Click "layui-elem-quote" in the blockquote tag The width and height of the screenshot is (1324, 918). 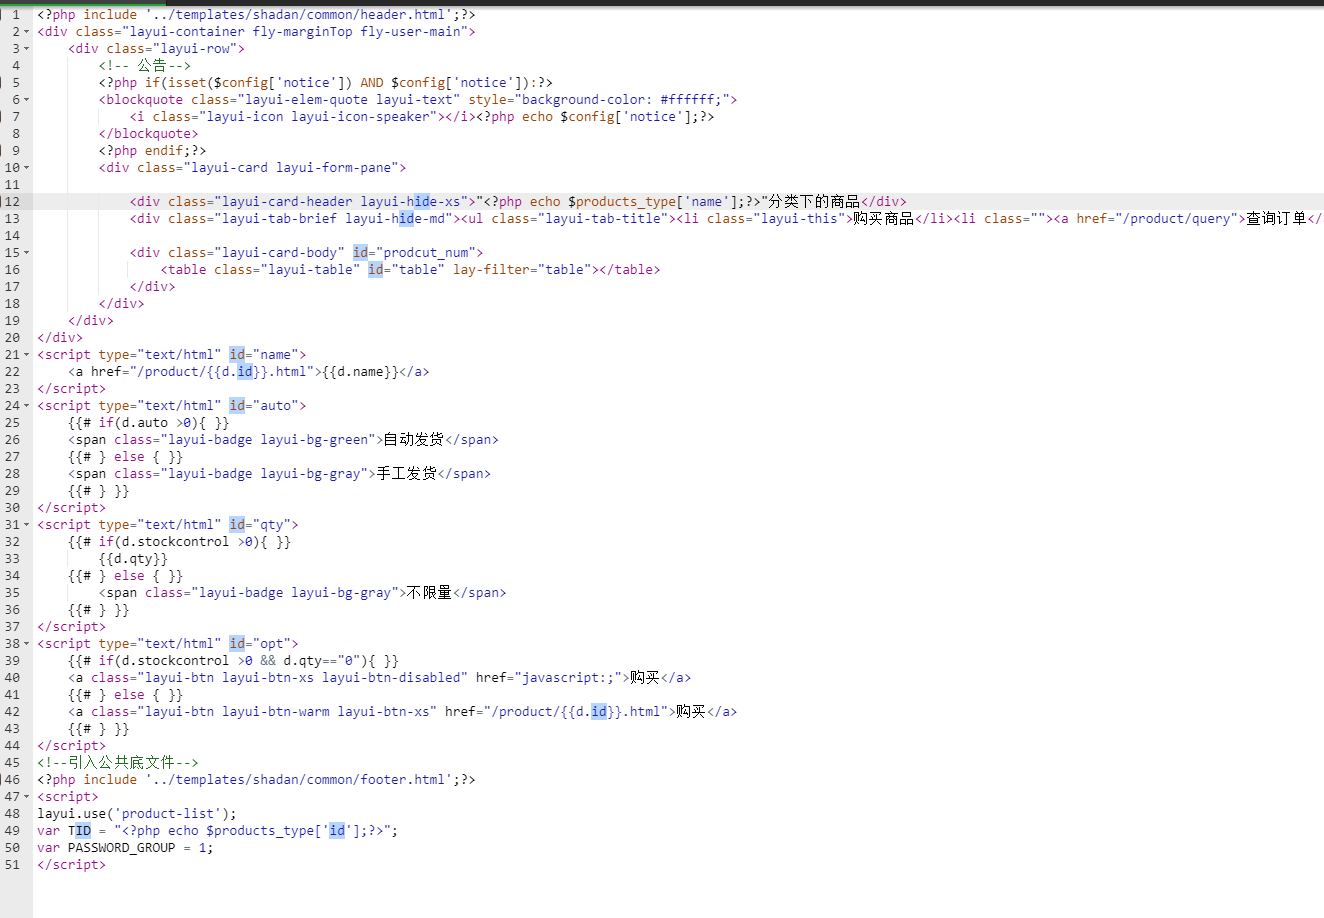pos(306,100)
